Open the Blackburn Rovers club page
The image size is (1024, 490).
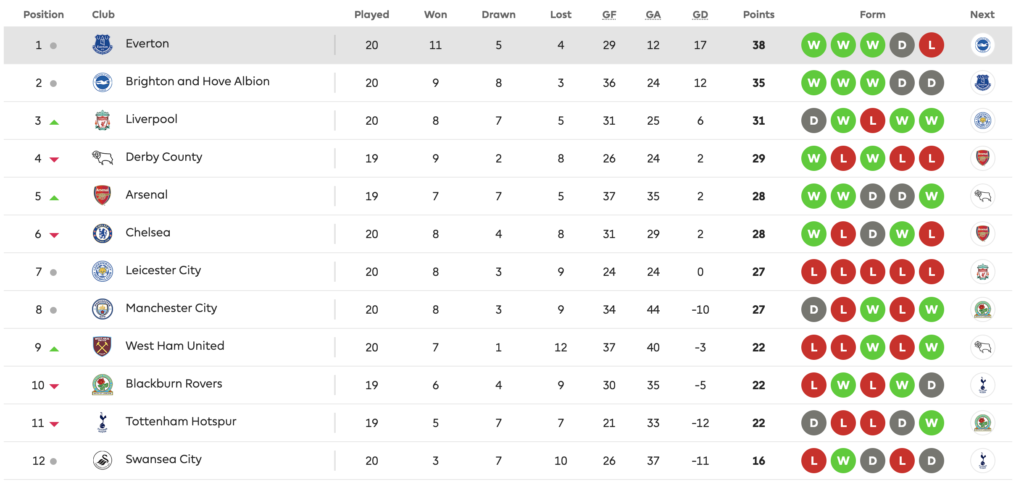point(174,384)
